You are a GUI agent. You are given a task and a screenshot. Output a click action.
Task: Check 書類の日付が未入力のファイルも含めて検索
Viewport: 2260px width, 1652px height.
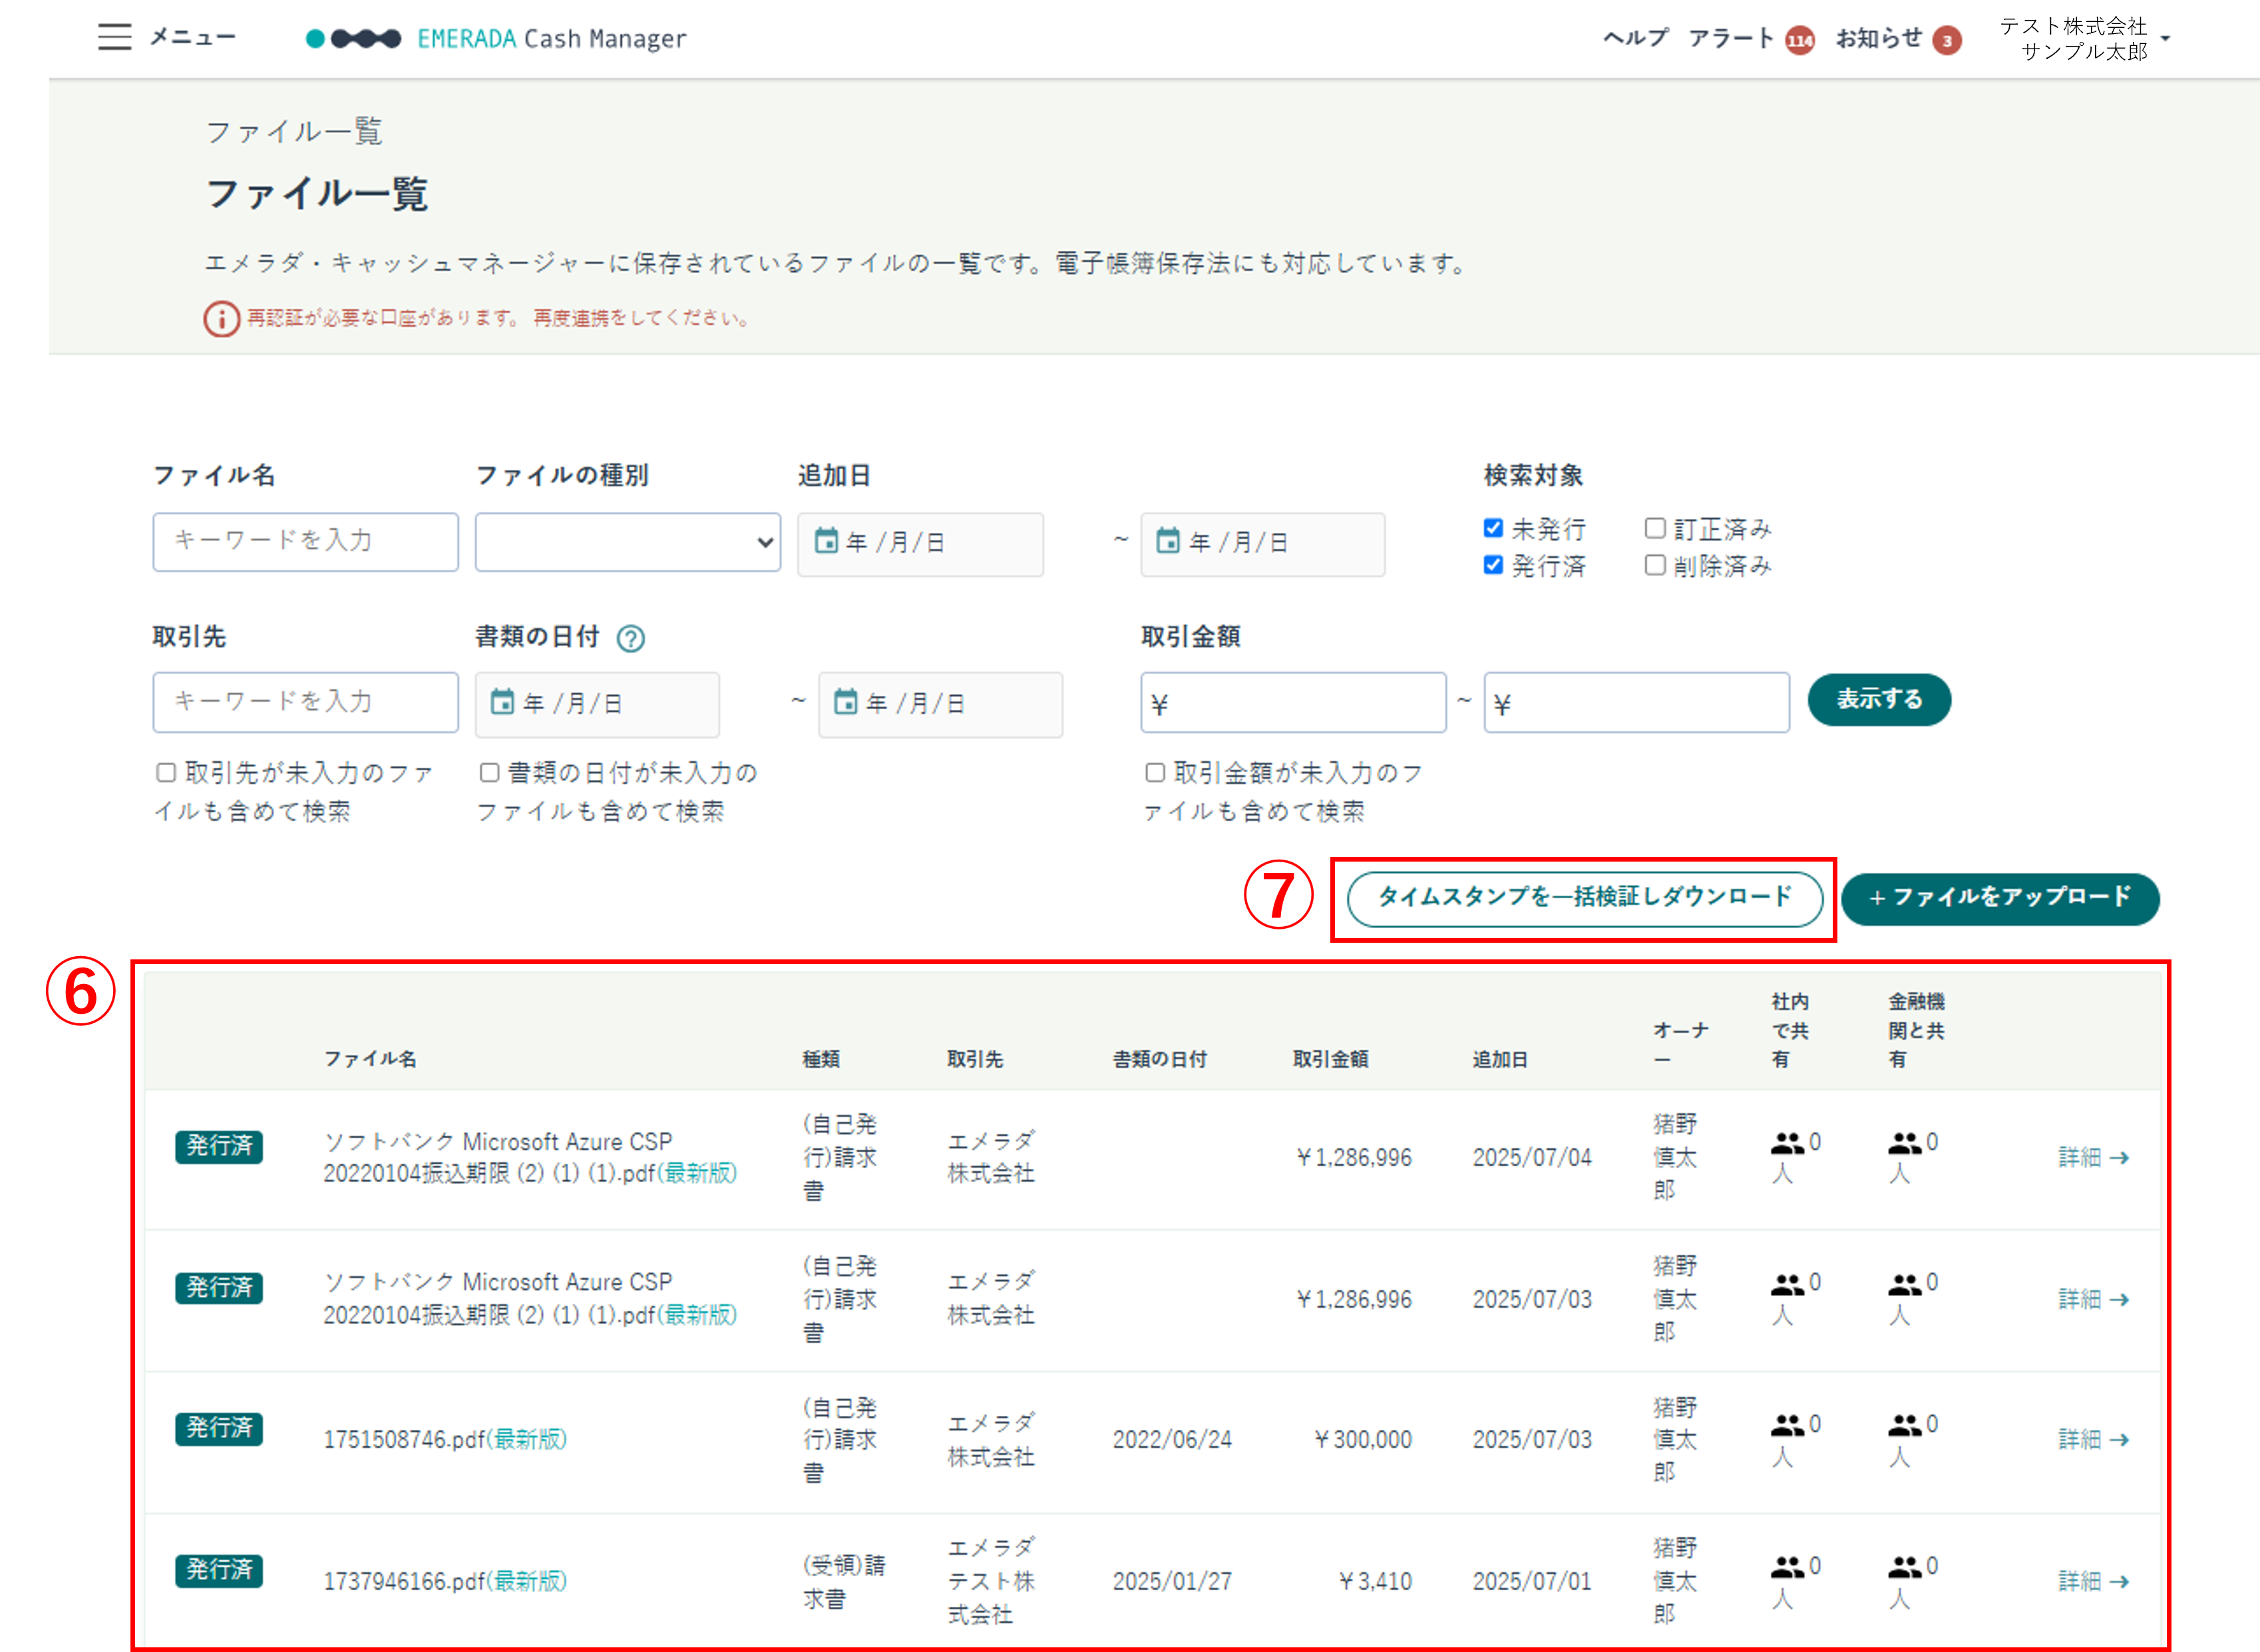pos(489,772)
